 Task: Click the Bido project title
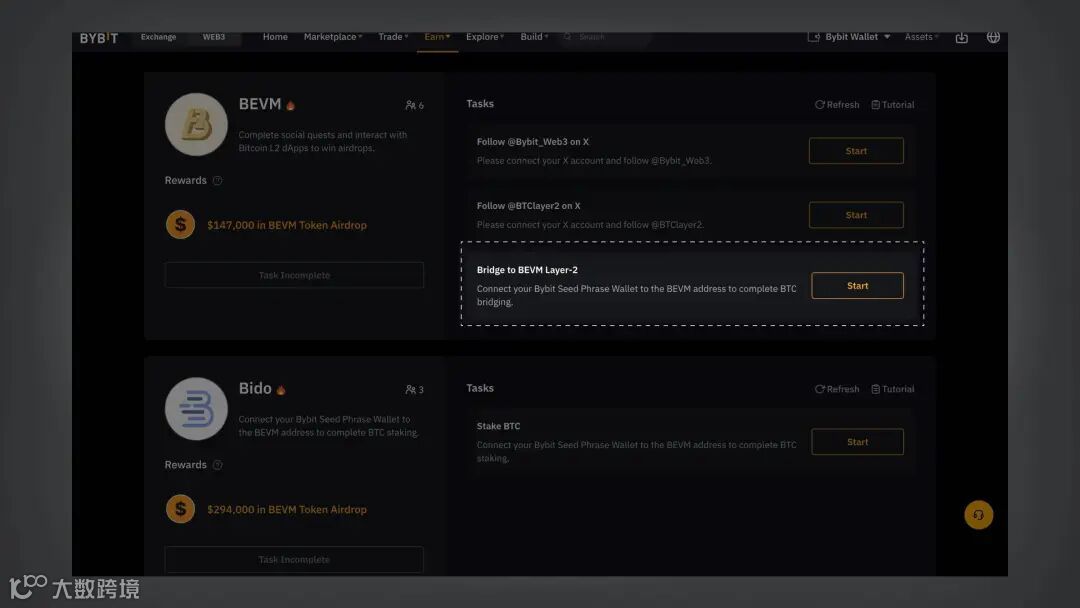coord(255,388)
